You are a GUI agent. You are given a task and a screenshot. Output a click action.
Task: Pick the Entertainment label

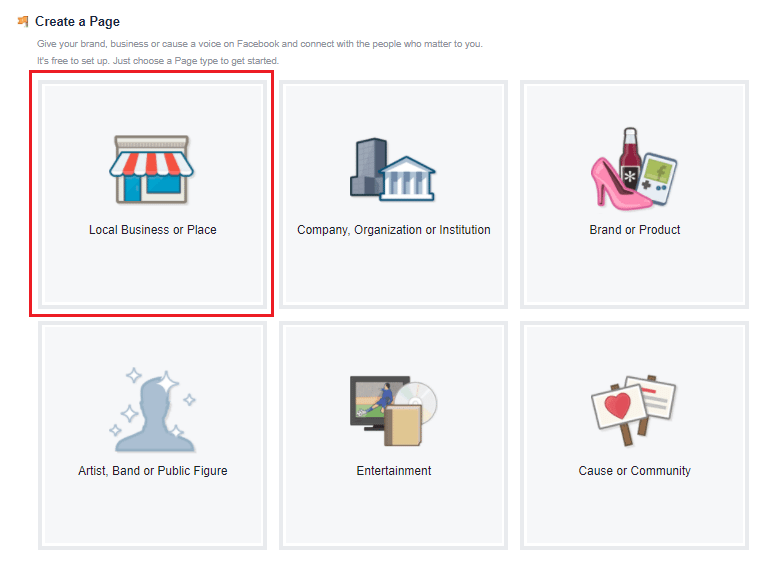point(394,471)
